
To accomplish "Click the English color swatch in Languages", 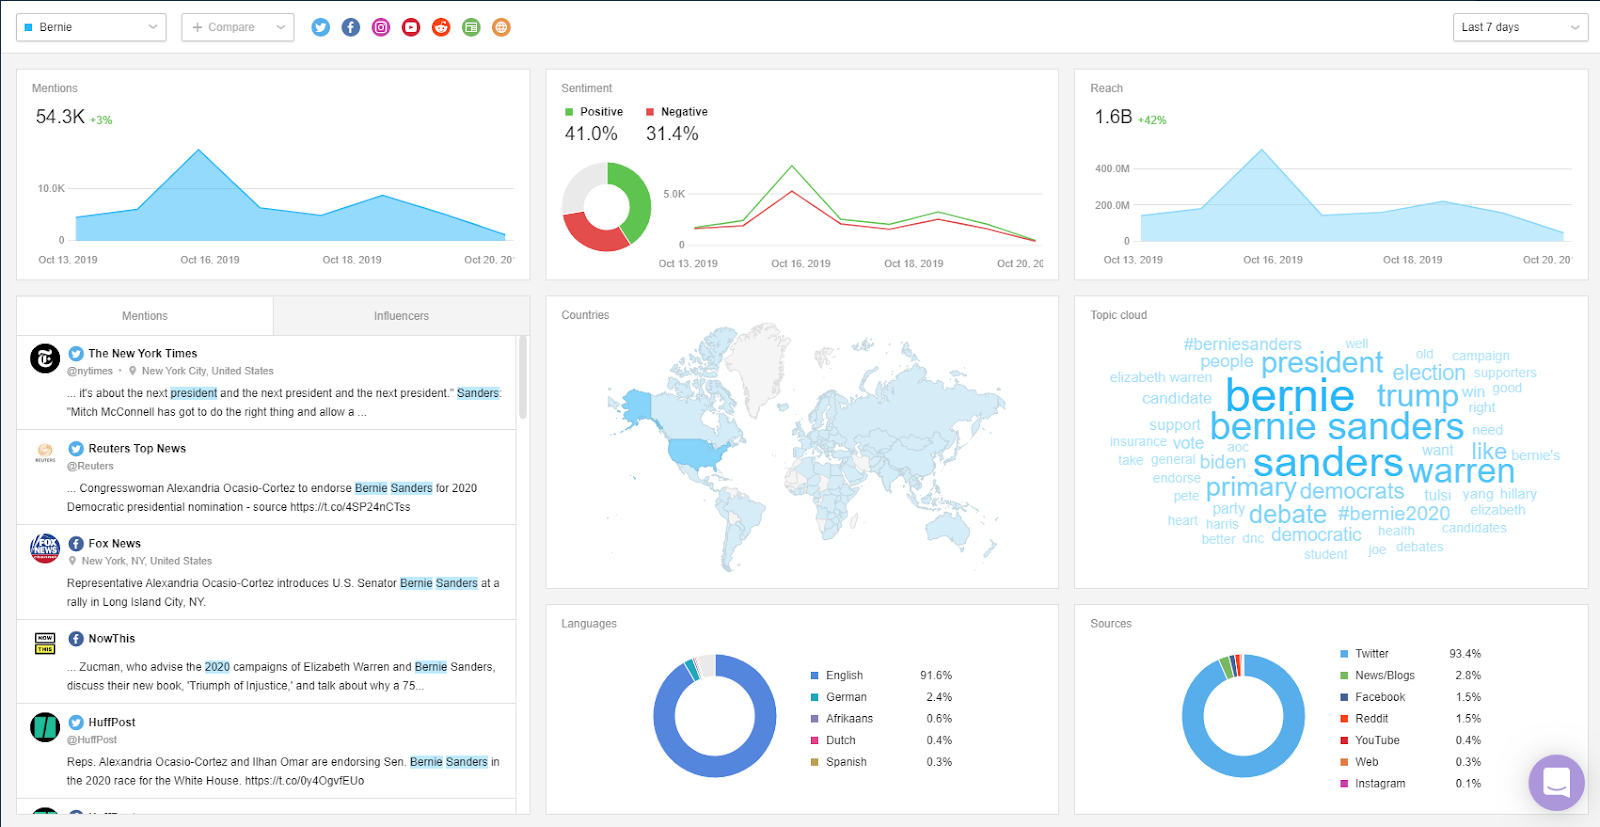I will click(815, 676).
